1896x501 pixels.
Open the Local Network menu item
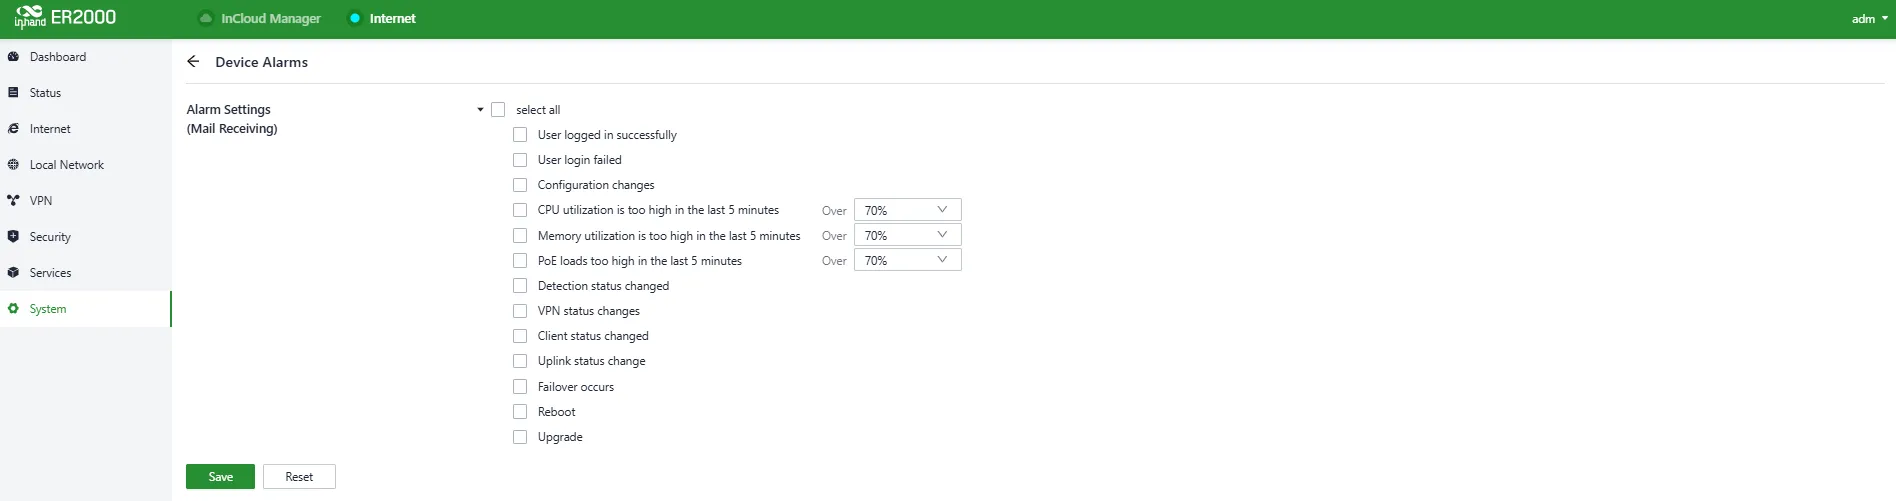pyautogui.click(x=85, y=165)
